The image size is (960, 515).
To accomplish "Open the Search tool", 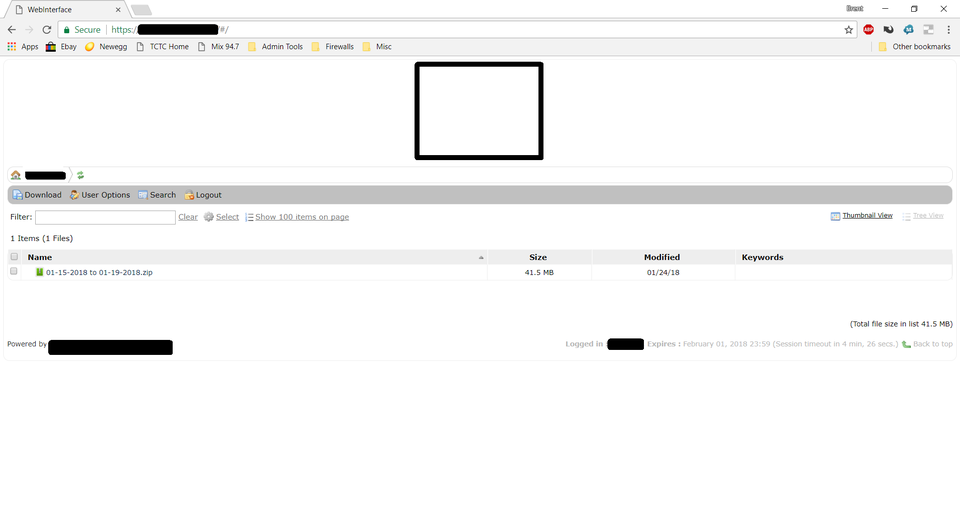I will point(157,195).
